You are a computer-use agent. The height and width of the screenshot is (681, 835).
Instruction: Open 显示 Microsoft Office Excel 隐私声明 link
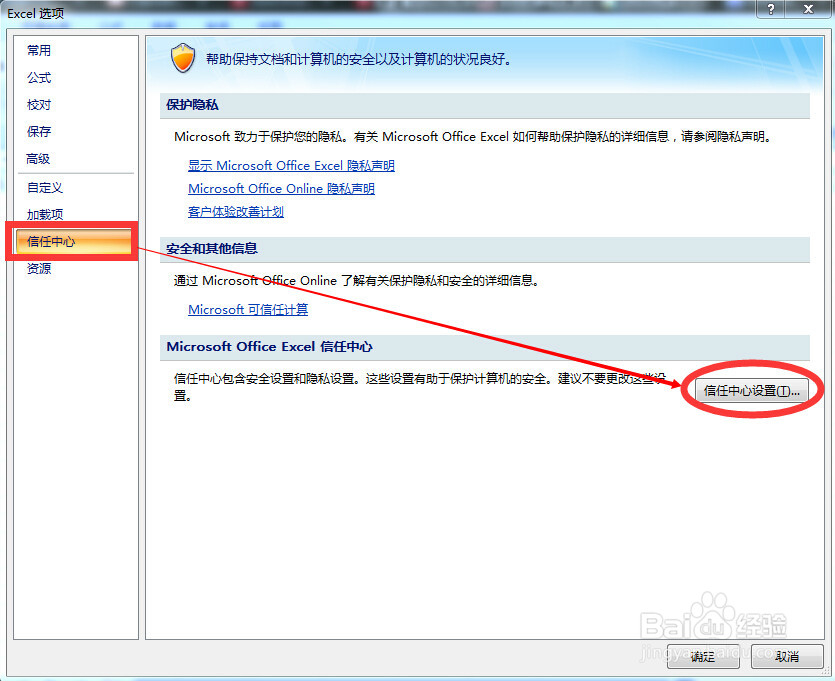pyautogui.click(x=291, y=166)
